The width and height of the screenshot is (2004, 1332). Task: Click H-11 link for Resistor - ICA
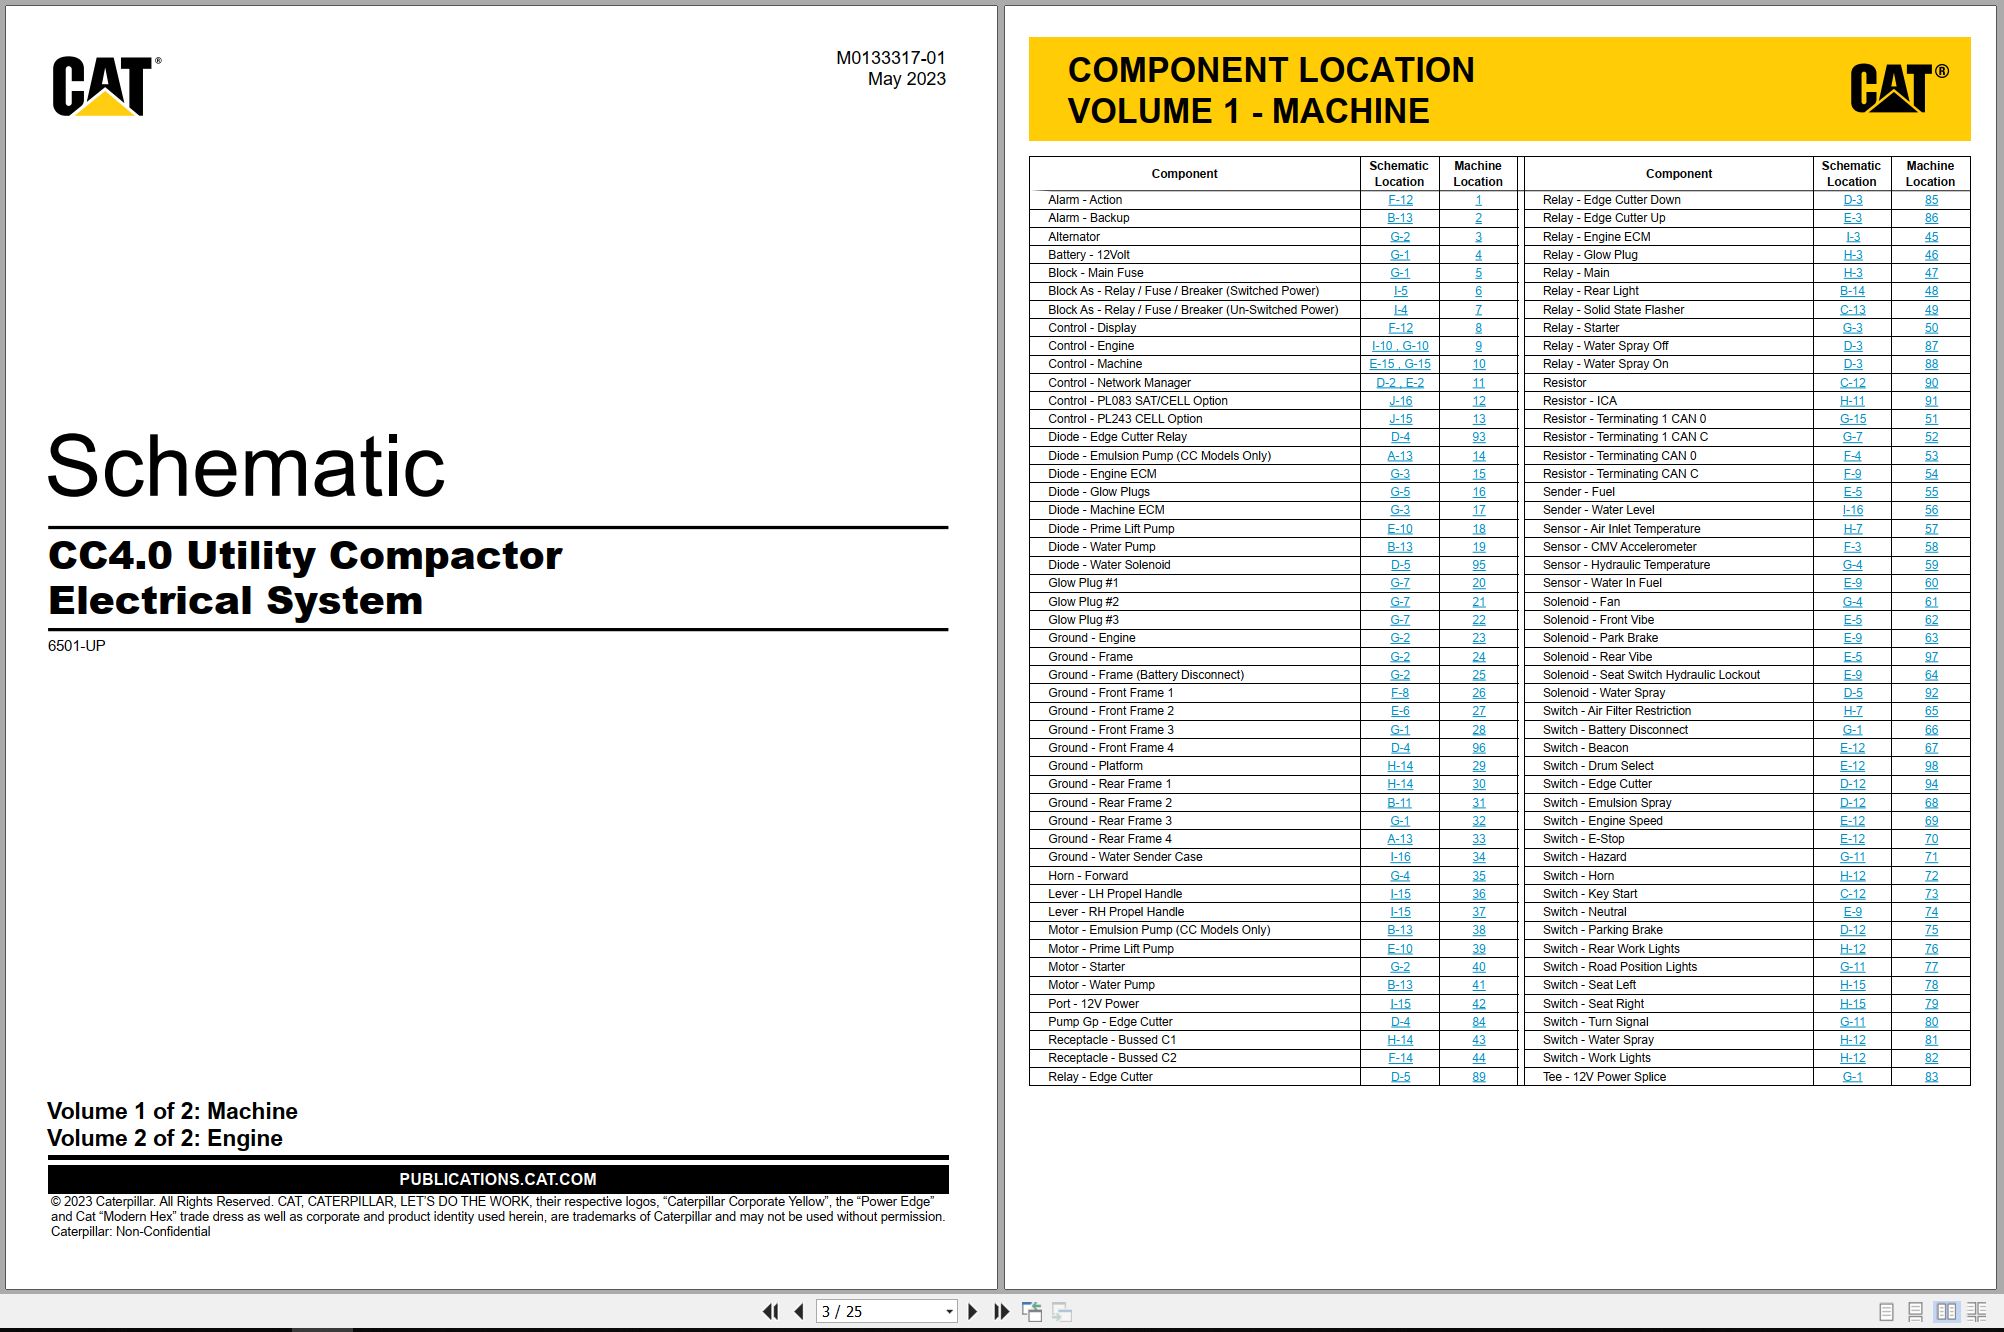tap(1852, 401)
